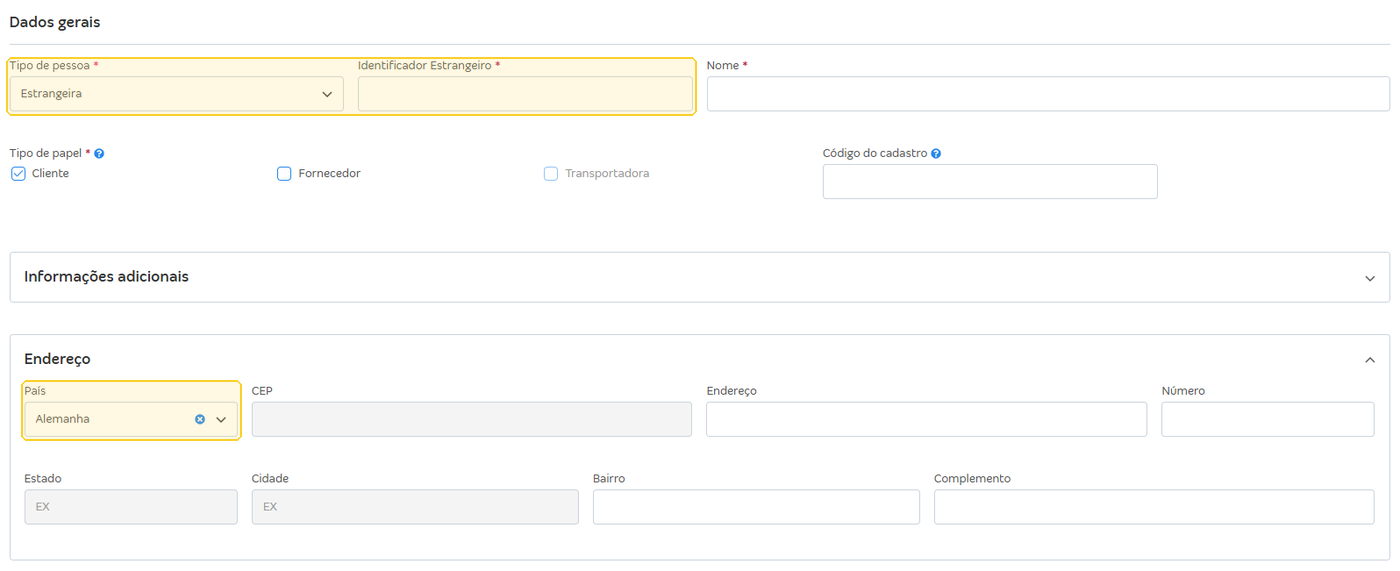Focus the Endereço street input
The image size is (1400, 571).
pyautogui.click(x=926, y=419)
